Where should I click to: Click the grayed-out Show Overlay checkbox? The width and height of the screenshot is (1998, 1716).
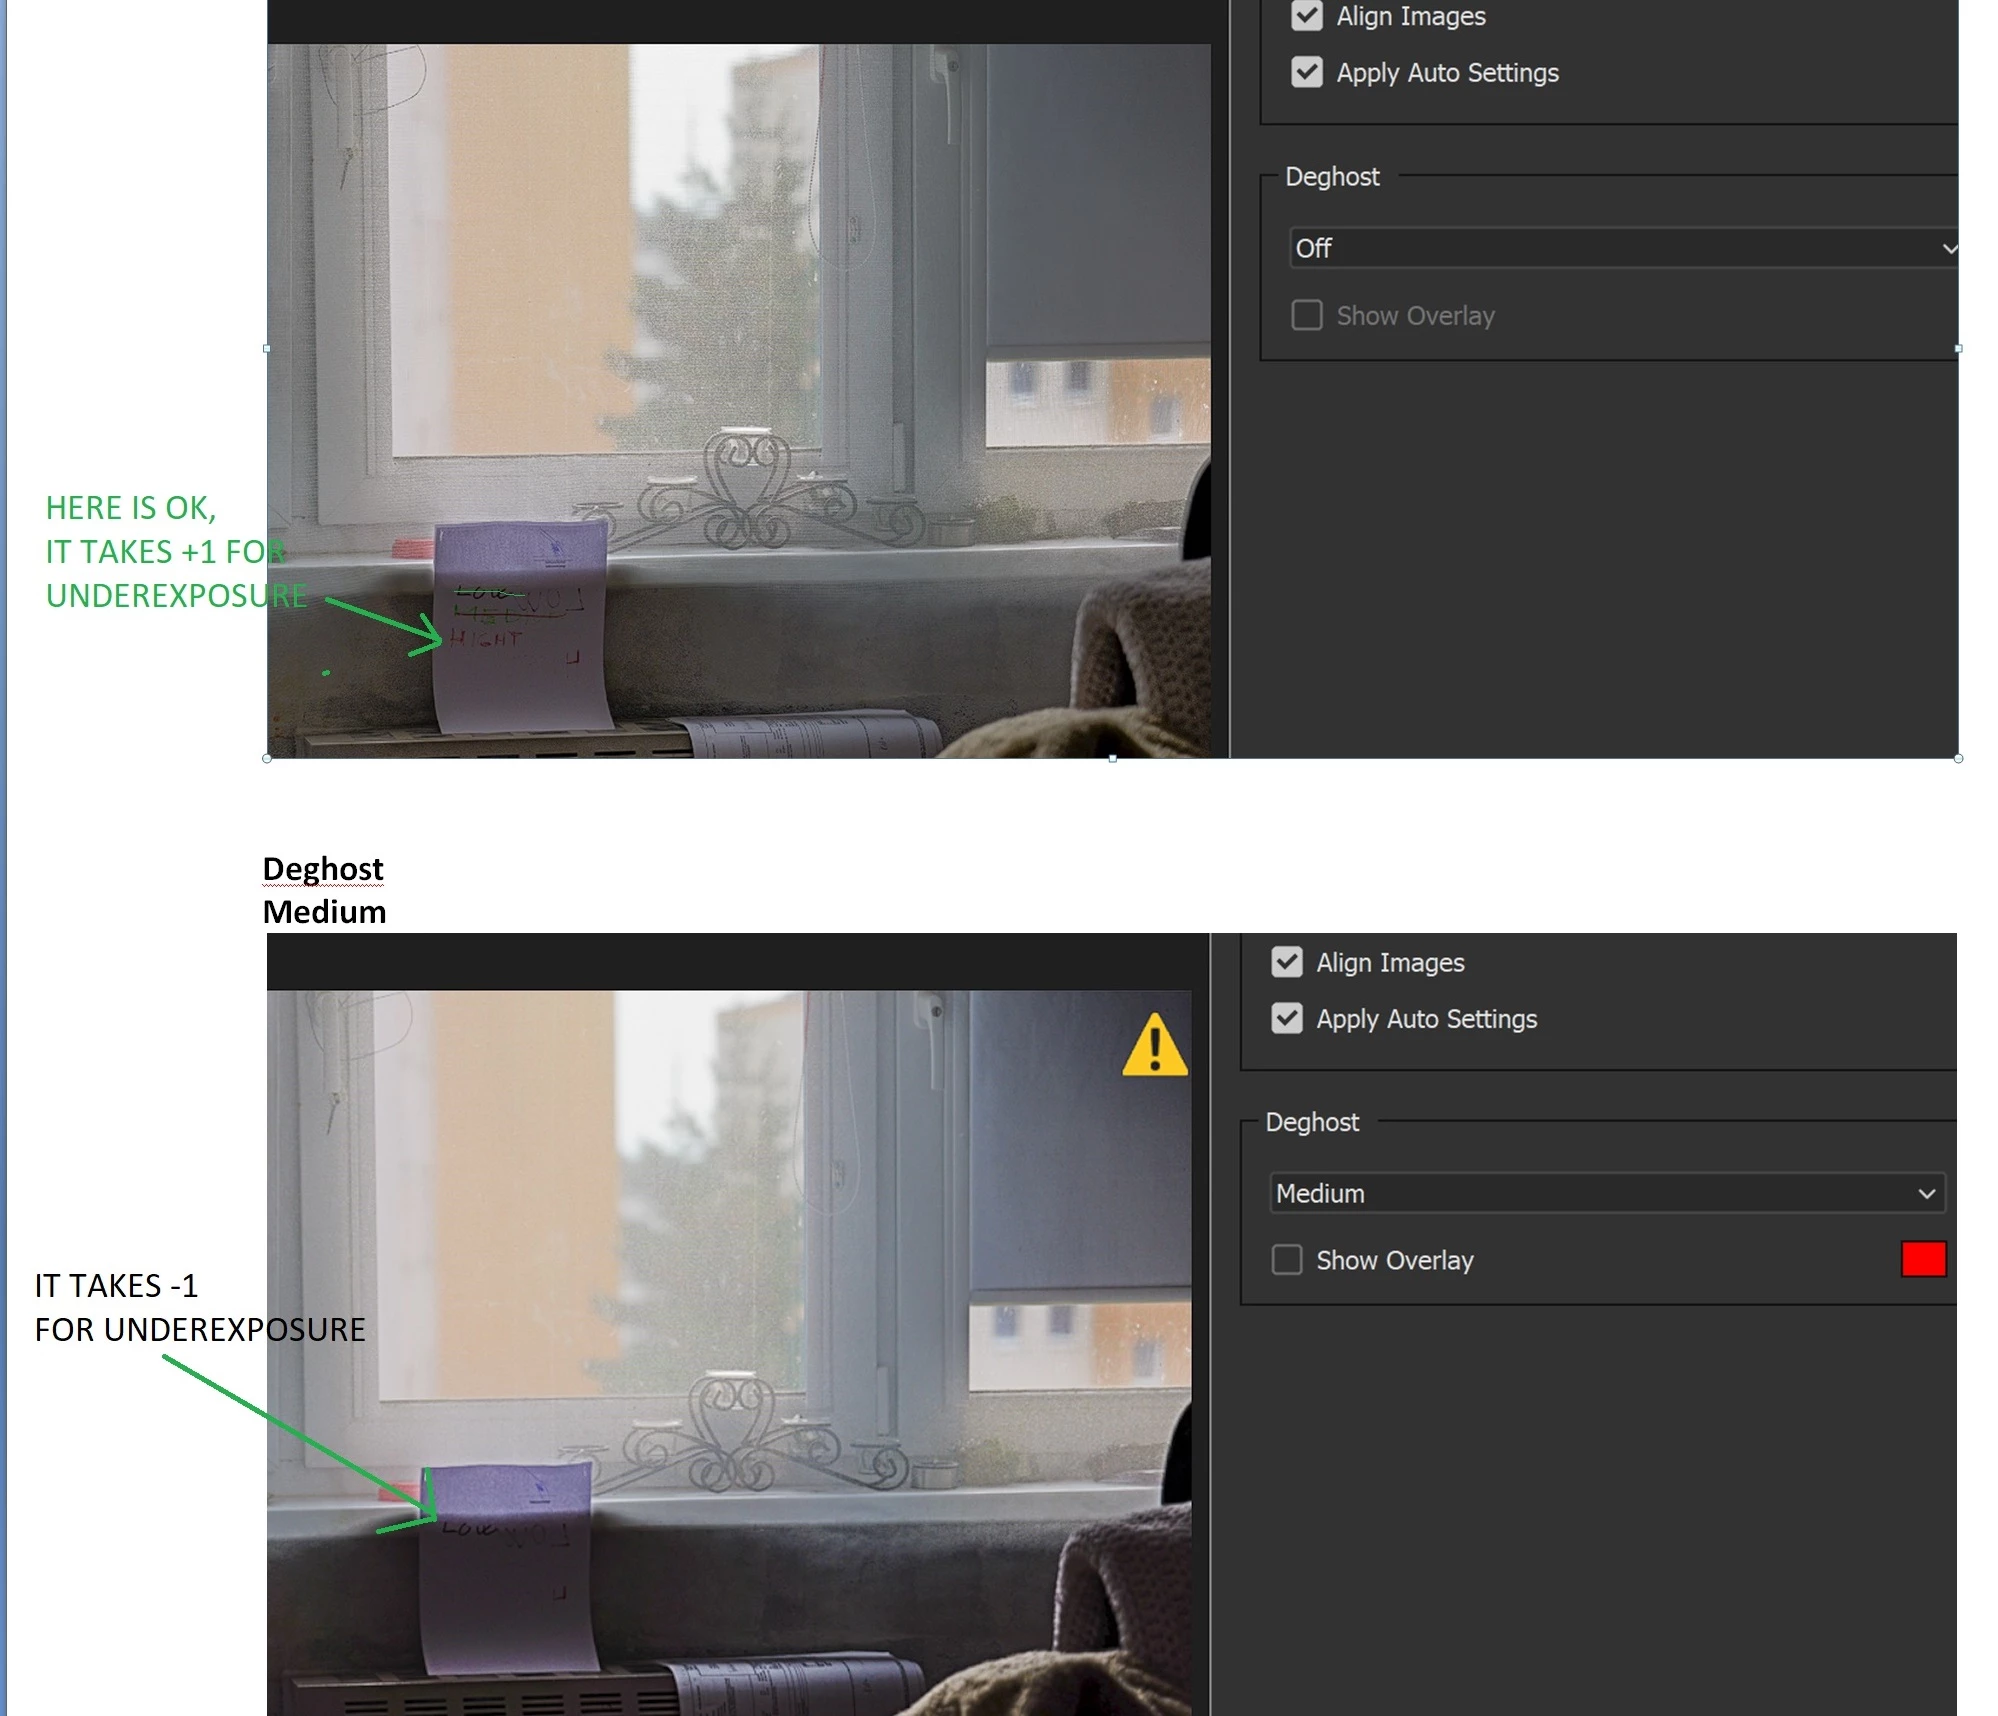1307,316
